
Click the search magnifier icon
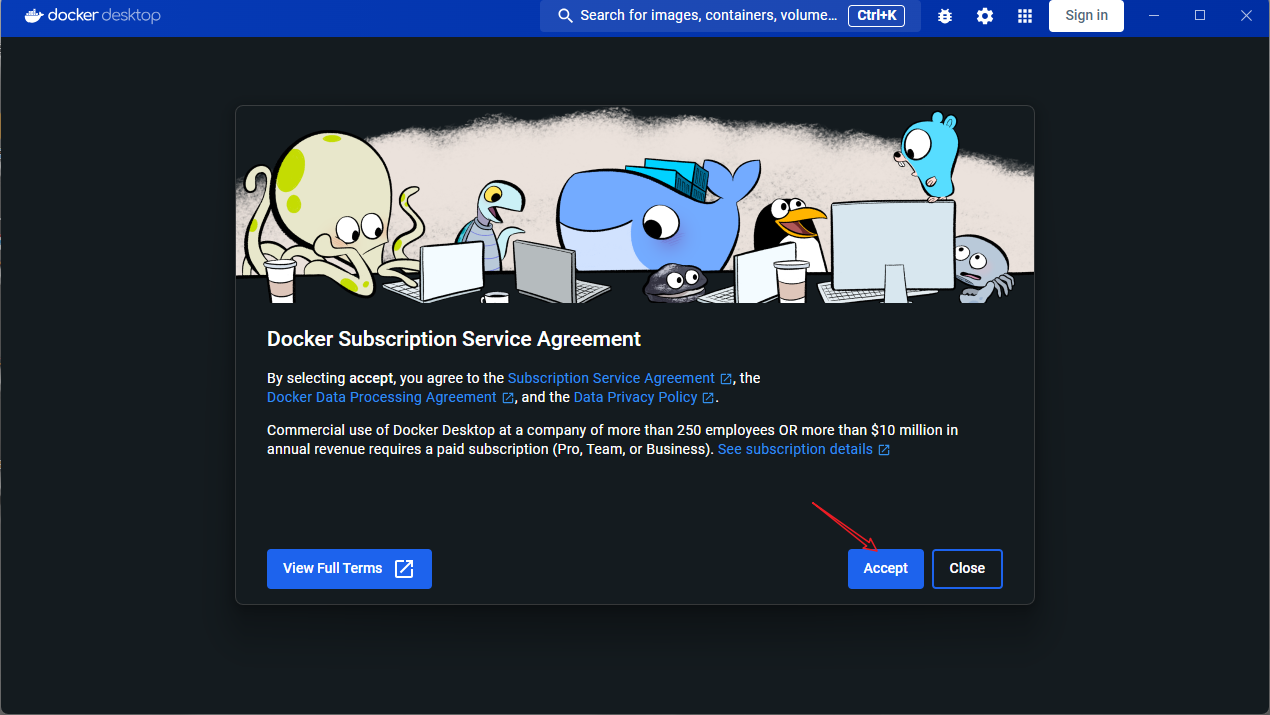coord(565,16)
